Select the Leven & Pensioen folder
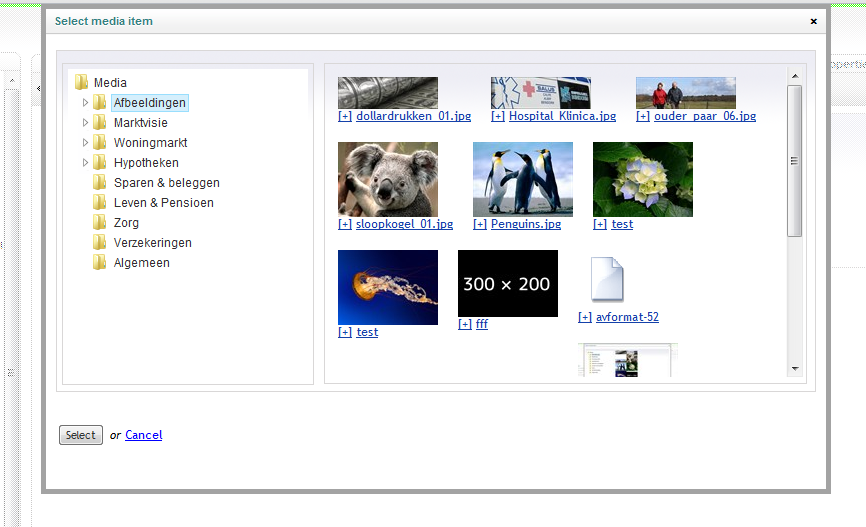 (x=163, y=203)
